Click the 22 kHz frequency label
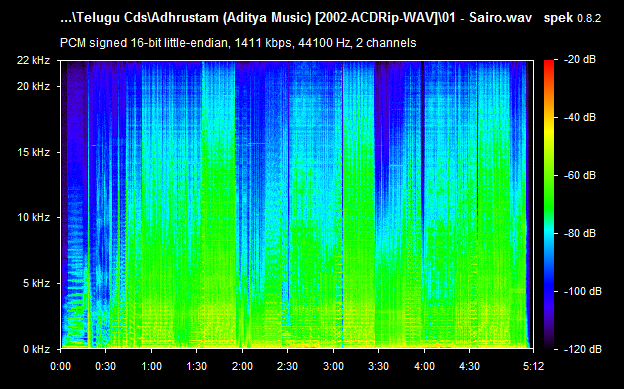The width and height of the screenshot is (624, 389). pos(33,61)
